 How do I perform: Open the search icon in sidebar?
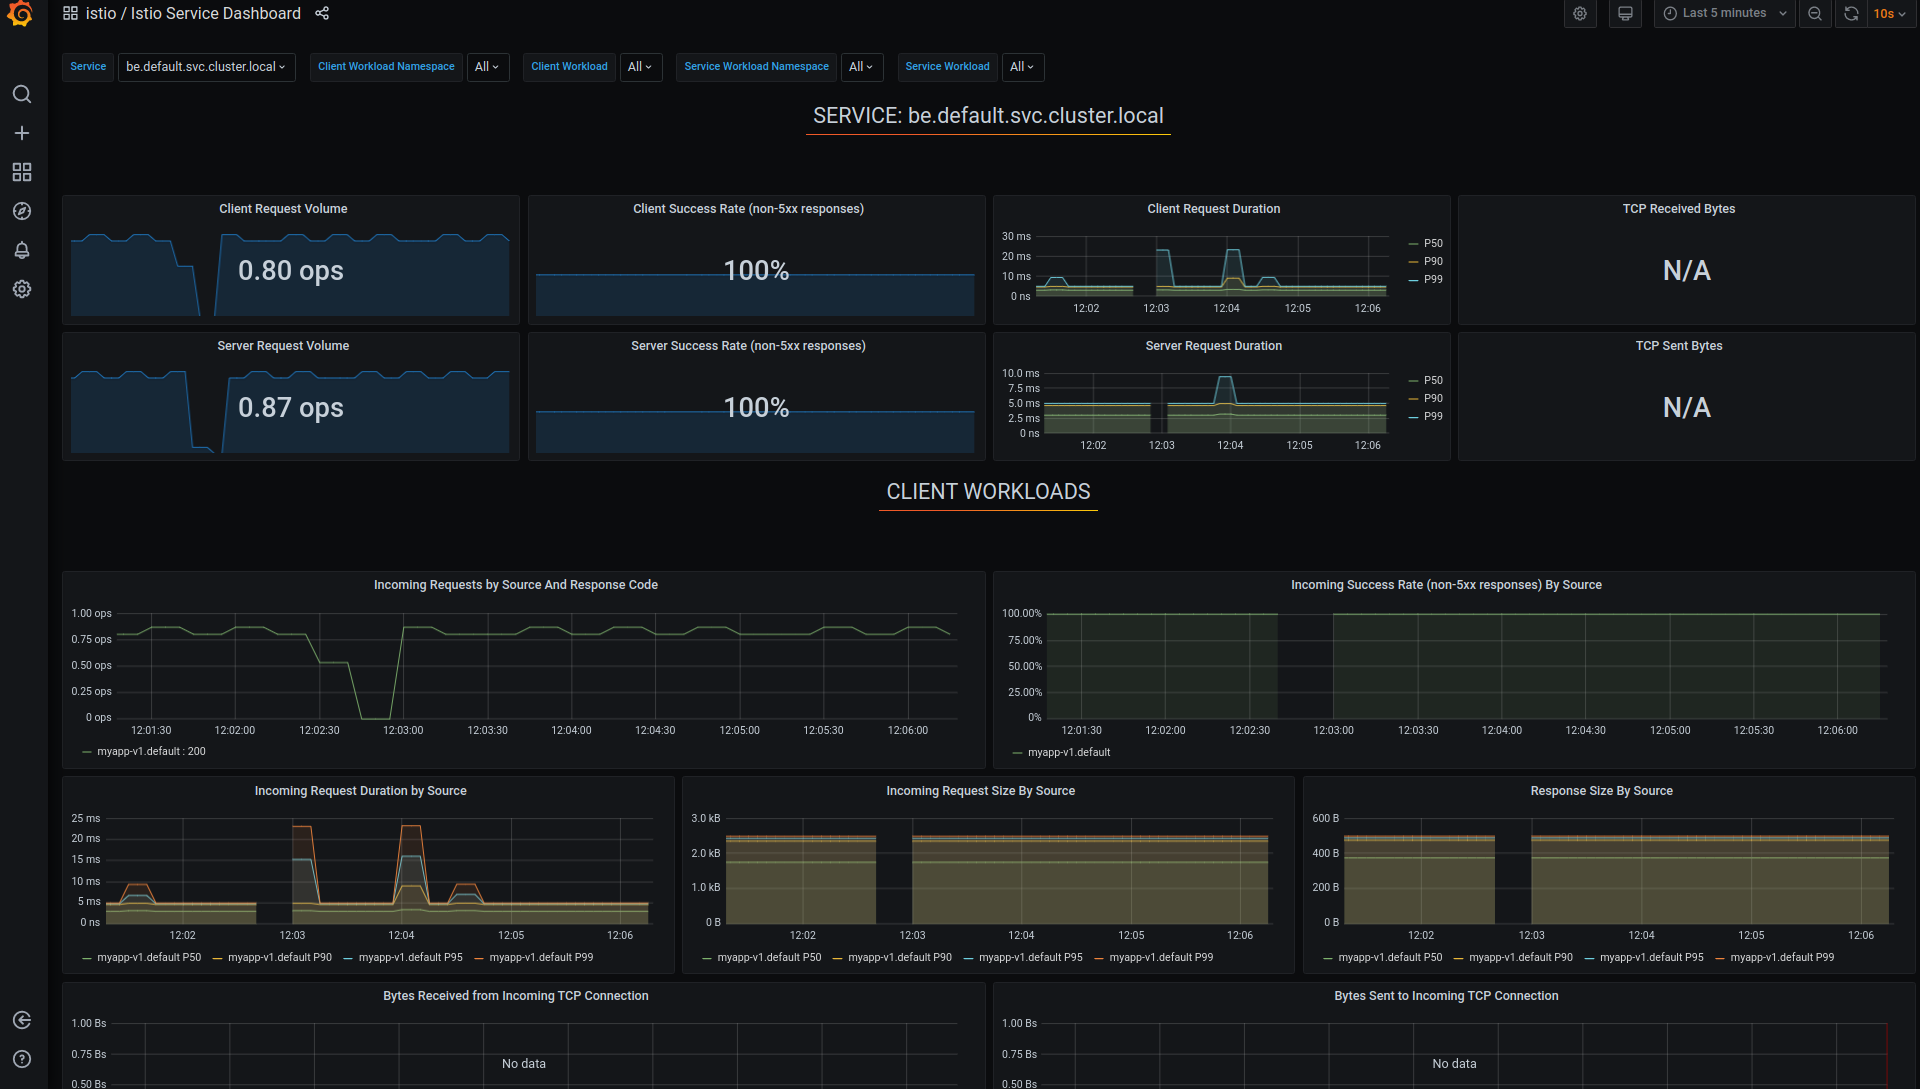coord(22,94)
